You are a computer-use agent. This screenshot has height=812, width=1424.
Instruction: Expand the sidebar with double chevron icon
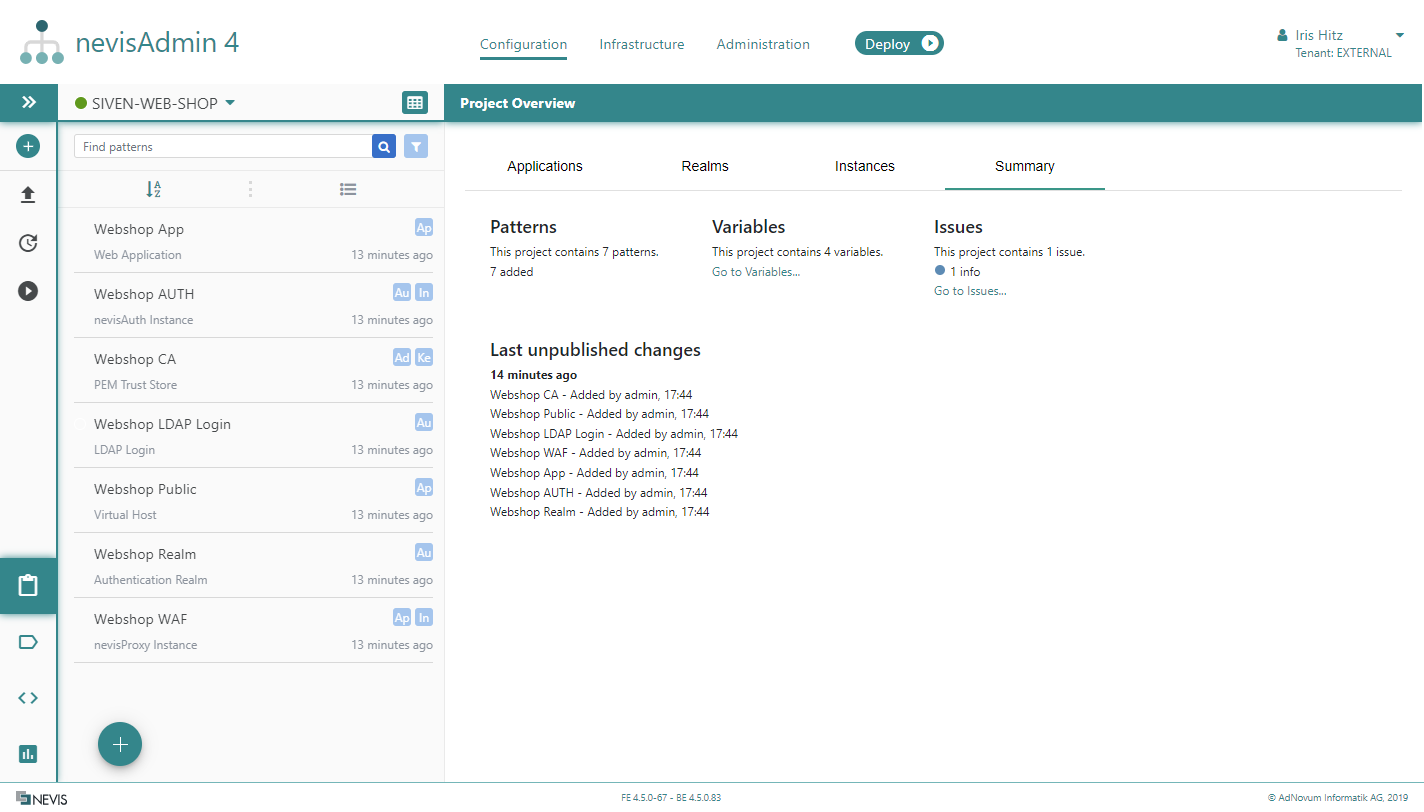[x=29, y=102]
